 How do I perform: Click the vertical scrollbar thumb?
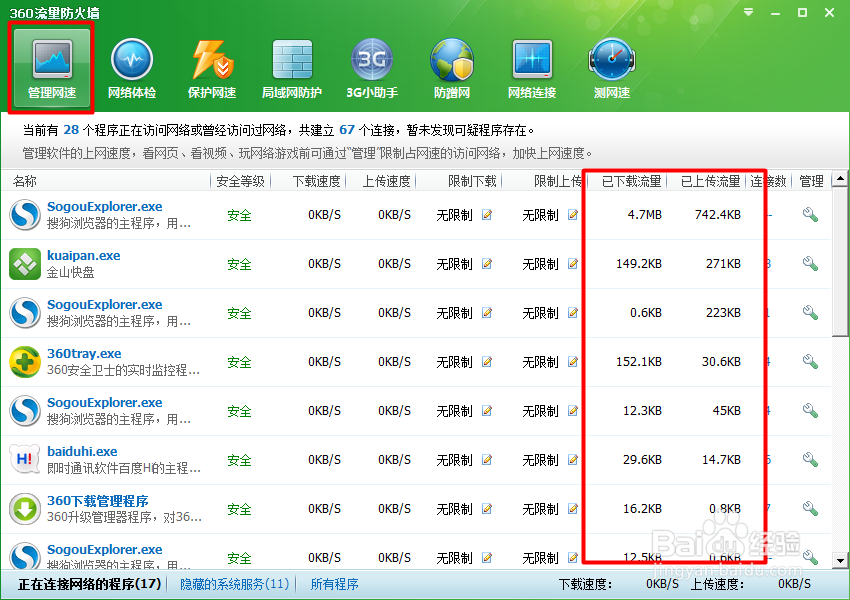(x=840, y=261)
